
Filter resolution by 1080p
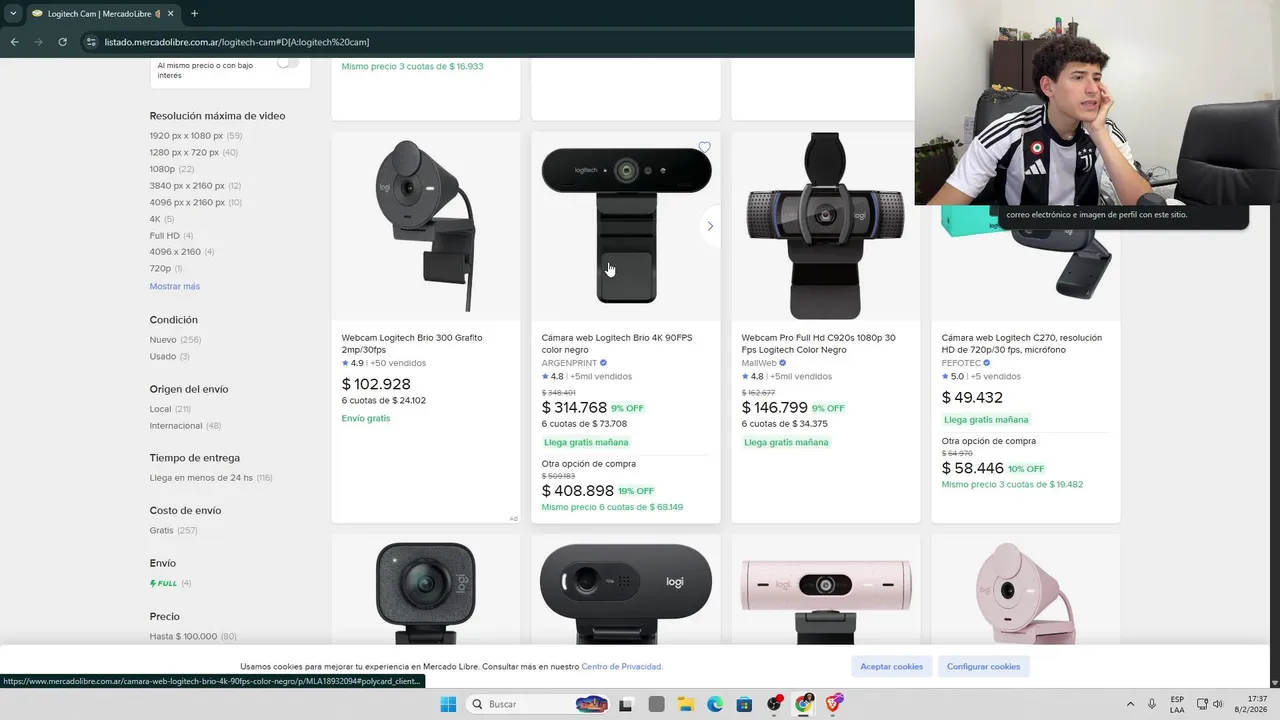pyautogui.click(x=162, y=169)
